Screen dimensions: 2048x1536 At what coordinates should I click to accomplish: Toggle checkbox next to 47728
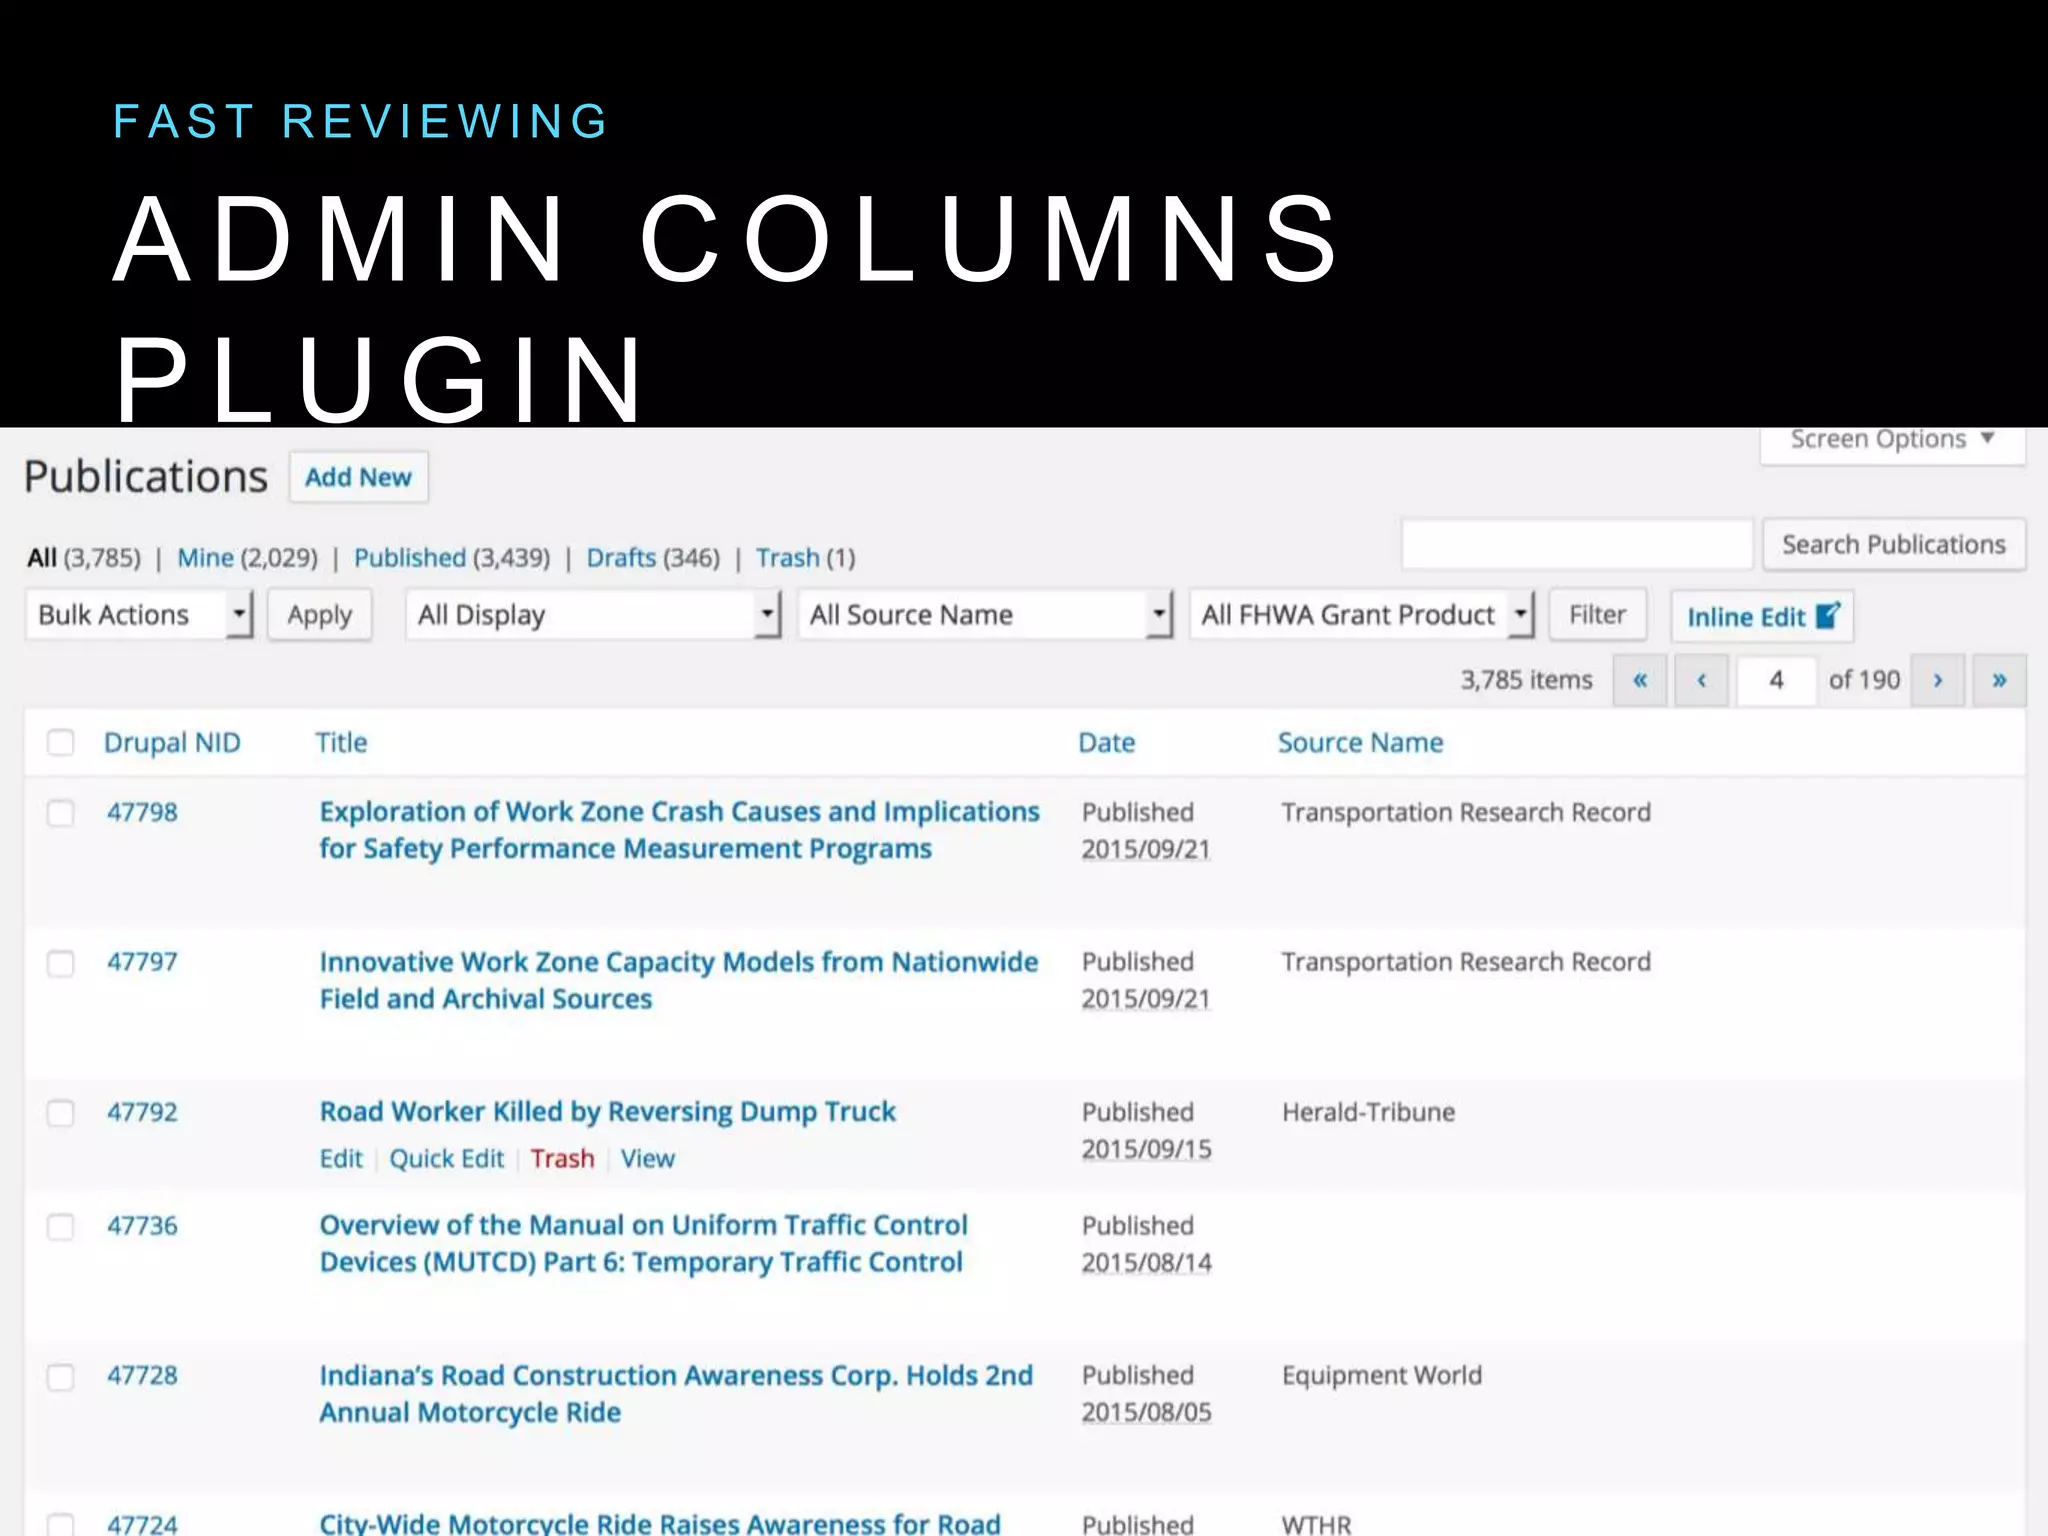61,1377
